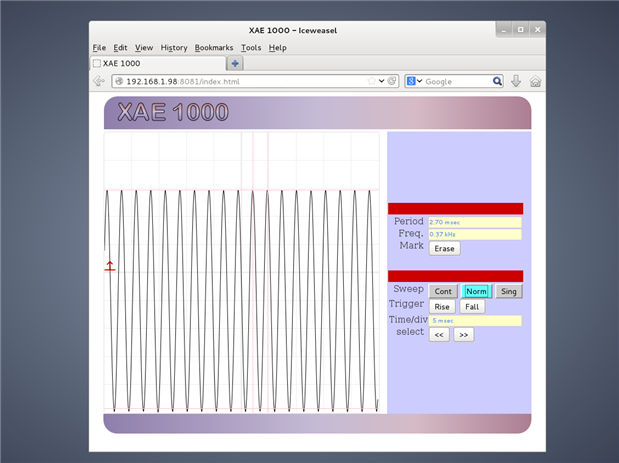Open the File menu

(x=99, y=48)
